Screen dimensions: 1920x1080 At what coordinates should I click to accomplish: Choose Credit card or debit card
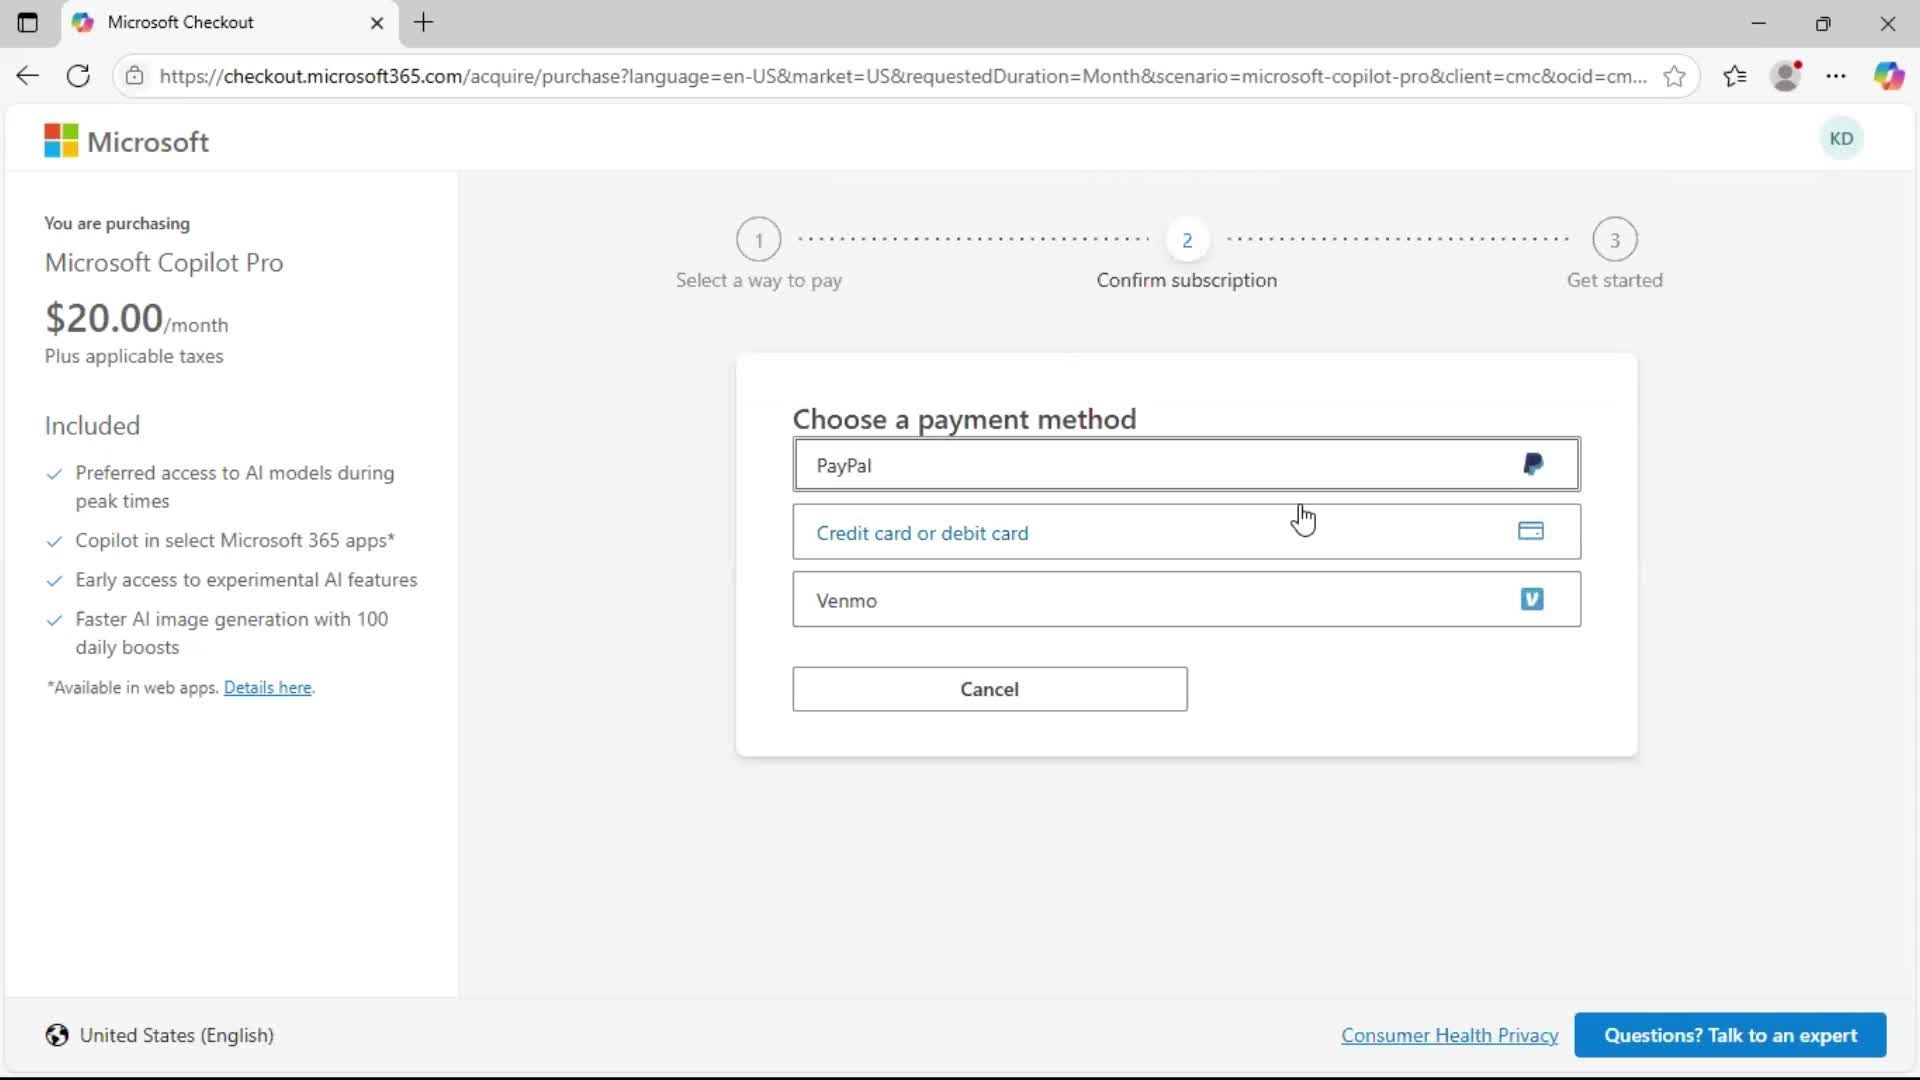tap(1187, 532)
